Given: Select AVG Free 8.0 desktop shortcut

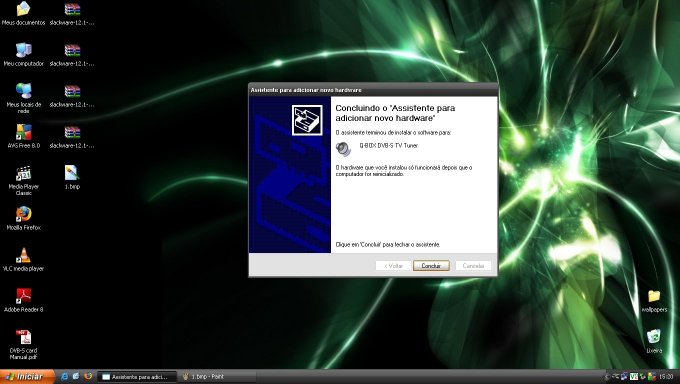Looking at the screenshot, I should click(23, 136).
